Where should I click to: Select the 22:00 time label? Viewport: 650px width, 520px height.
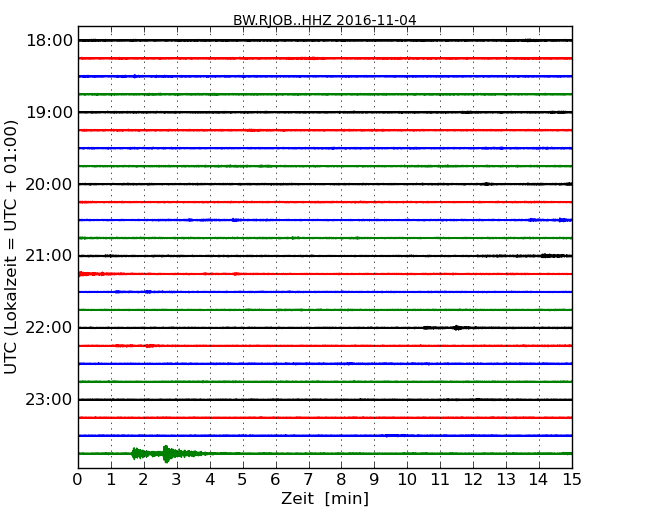(49, 328)
